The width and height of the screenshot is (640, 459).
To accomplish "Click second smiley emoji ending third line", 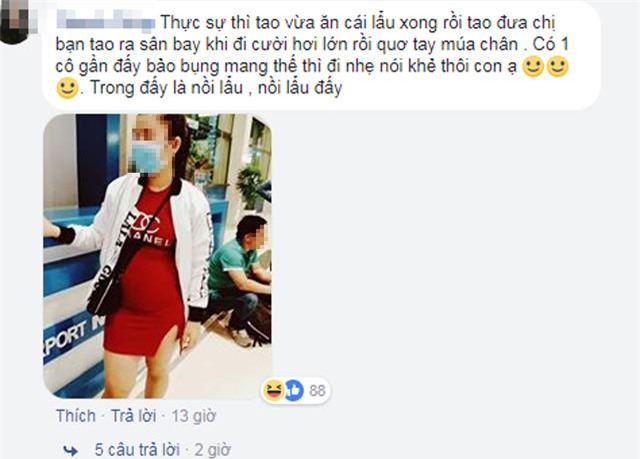I will point(558,67).
